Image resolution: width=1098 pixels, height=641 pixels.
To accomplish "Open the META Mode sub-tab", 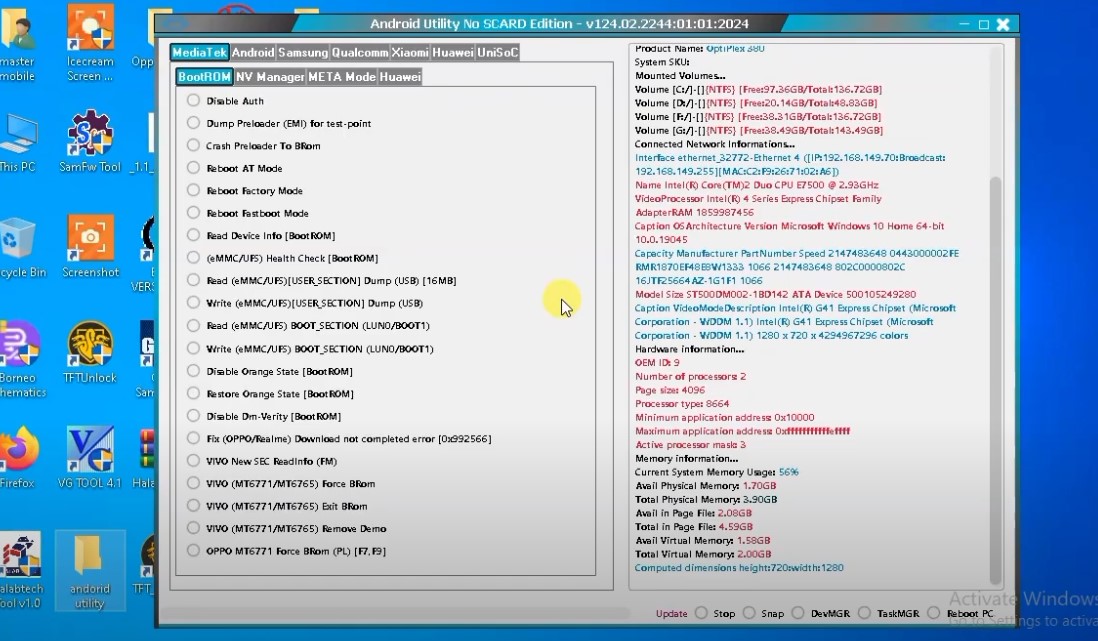I will (342, 76).
